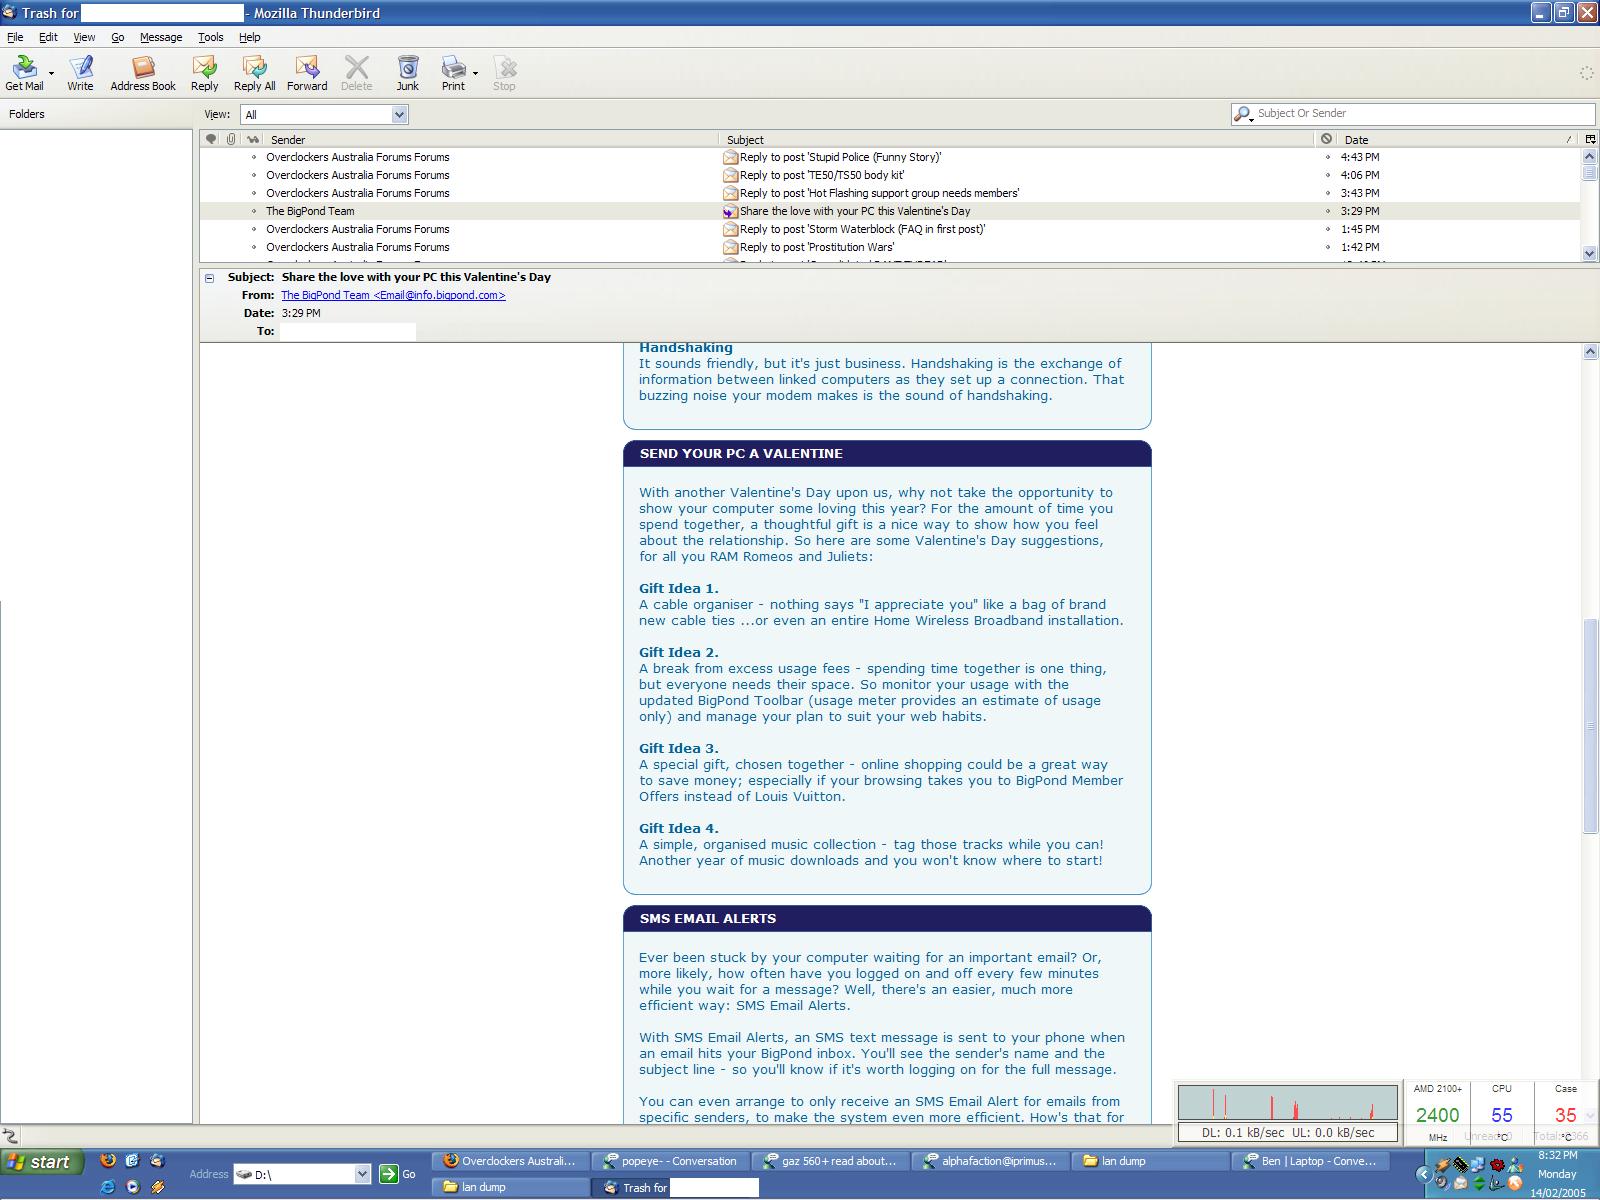
Task: Click the read status column header icon
Action: tap(253, 139)
